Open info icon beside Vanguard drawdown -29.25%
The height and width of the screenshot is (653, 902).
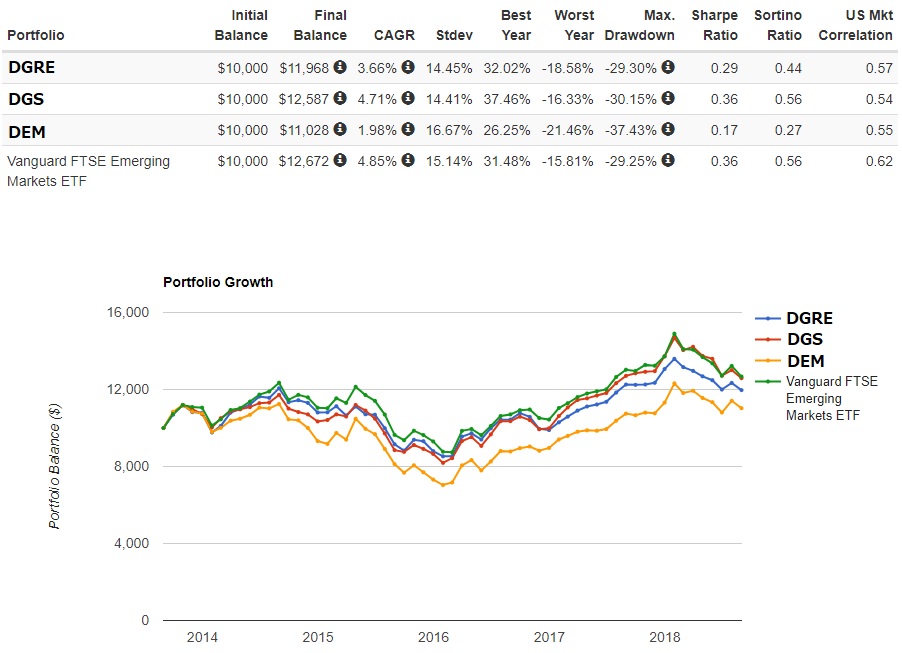click(x=668, y=161)
